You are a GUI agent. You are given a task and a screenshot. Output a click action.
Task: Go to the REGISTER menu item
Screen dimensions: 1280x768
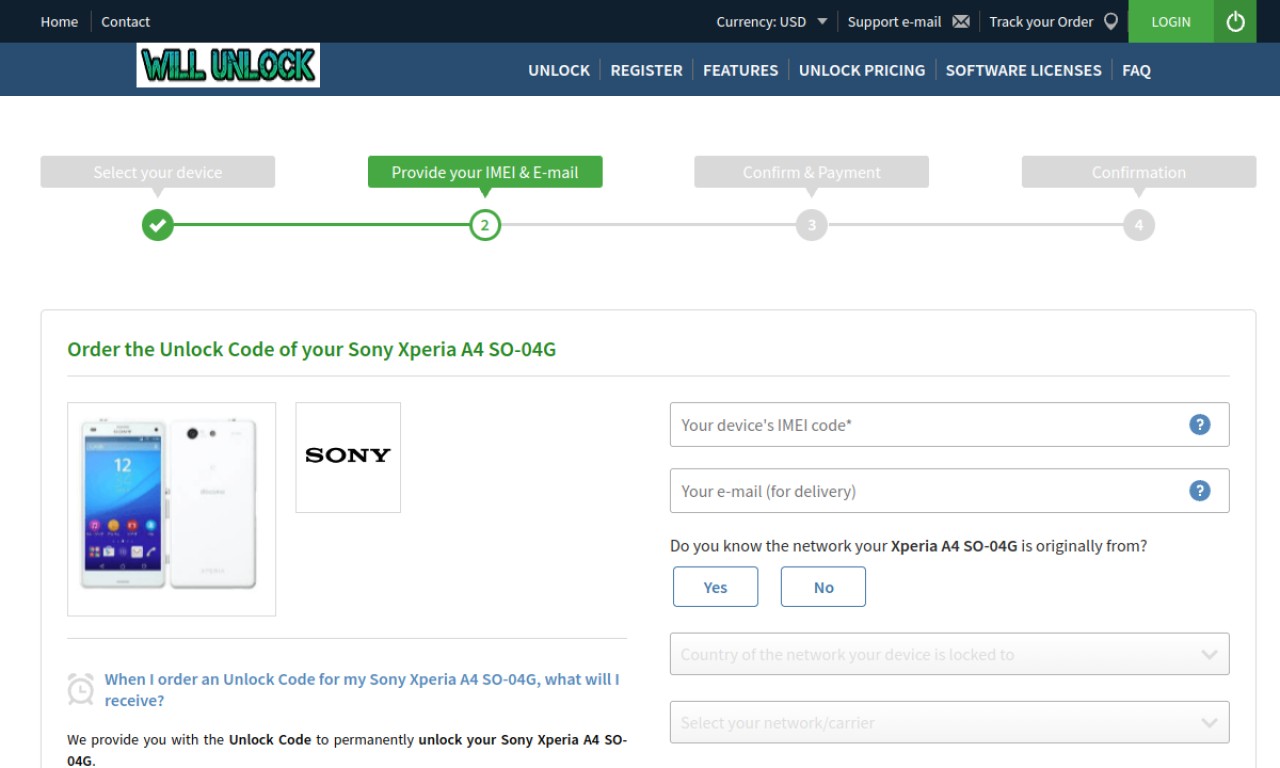[x=646, y=70]
